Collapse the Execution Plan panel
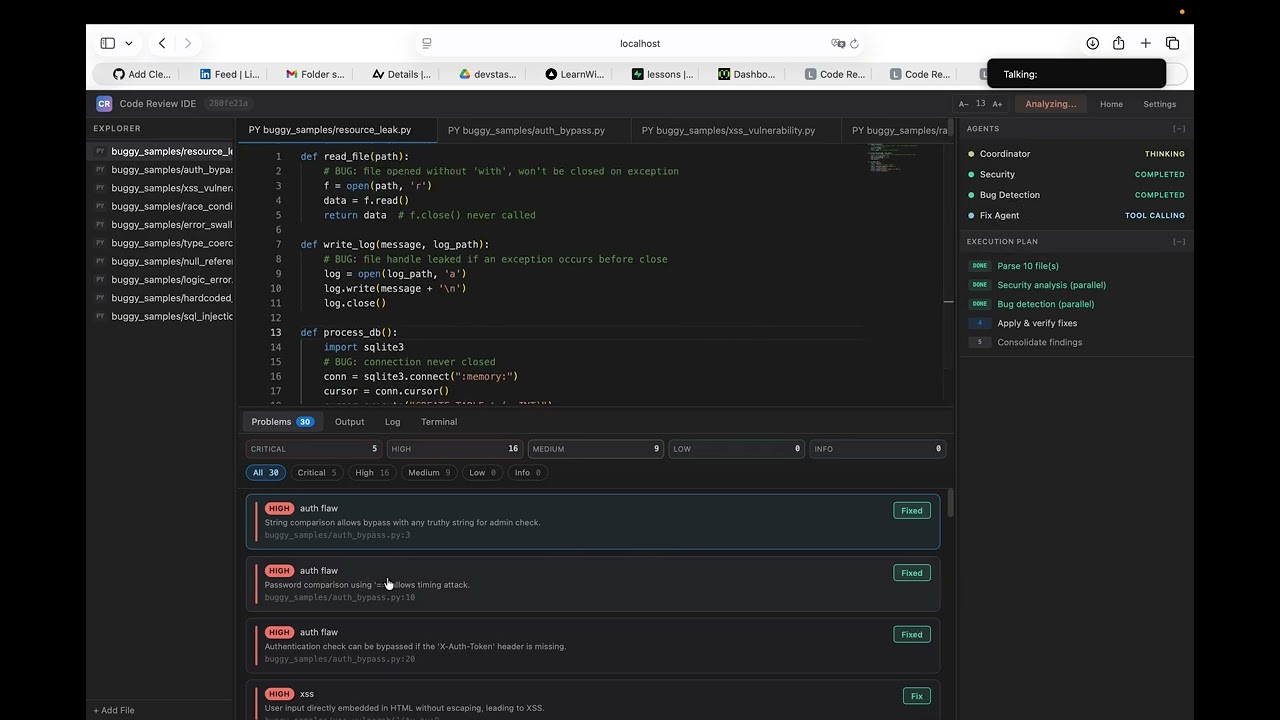Screen dimensions: 1280x720 [1179, 242]
